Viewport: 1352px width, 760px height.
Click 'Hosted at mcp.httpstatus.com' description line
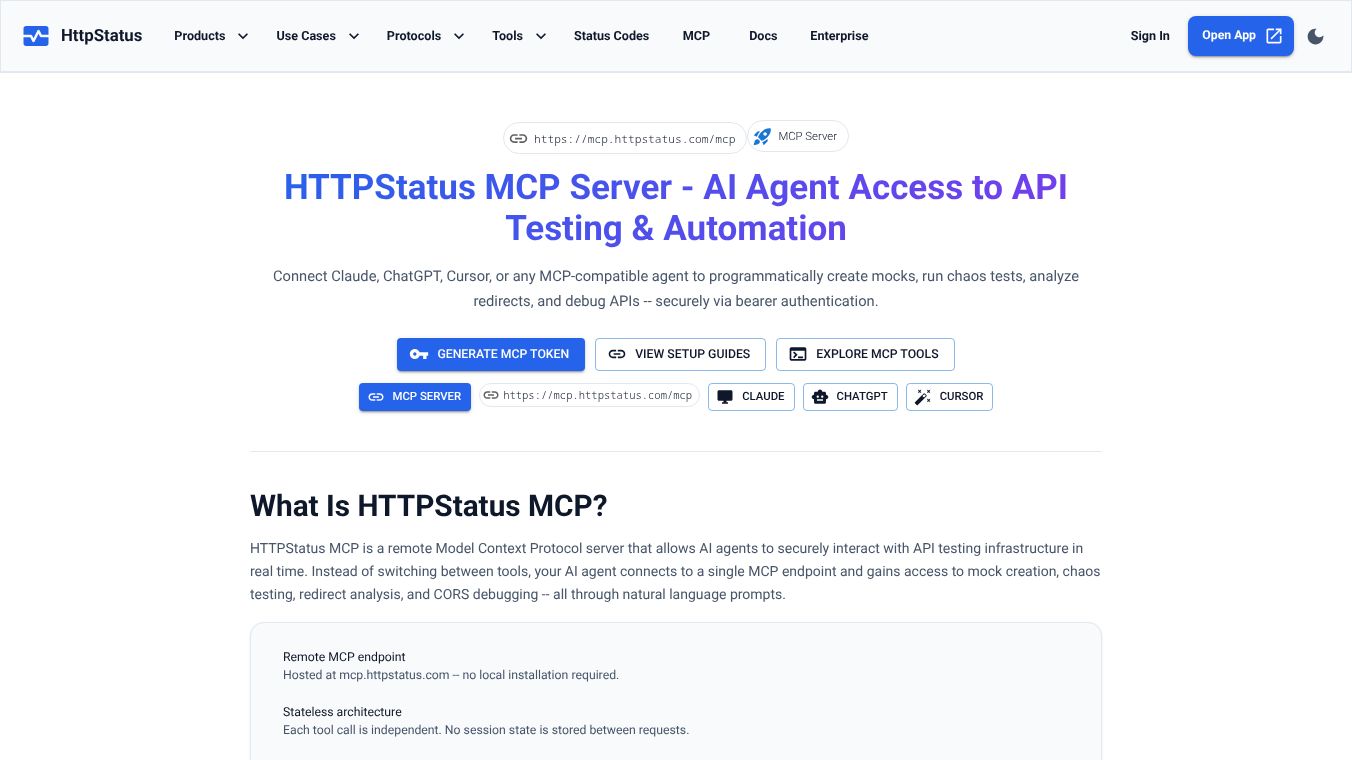(451, 675)
